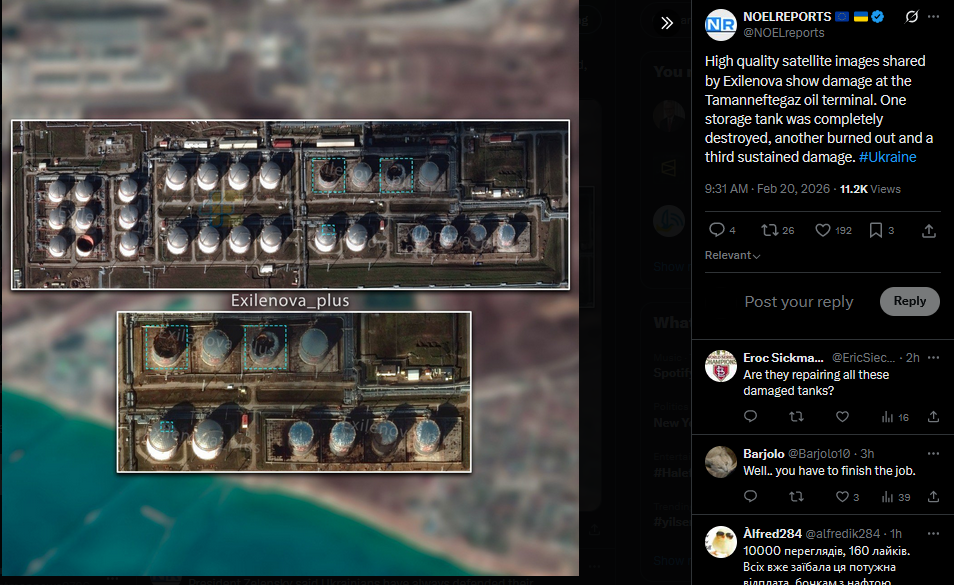Open the main post's more options menu
Screen dimensions: 954x585
933,16
